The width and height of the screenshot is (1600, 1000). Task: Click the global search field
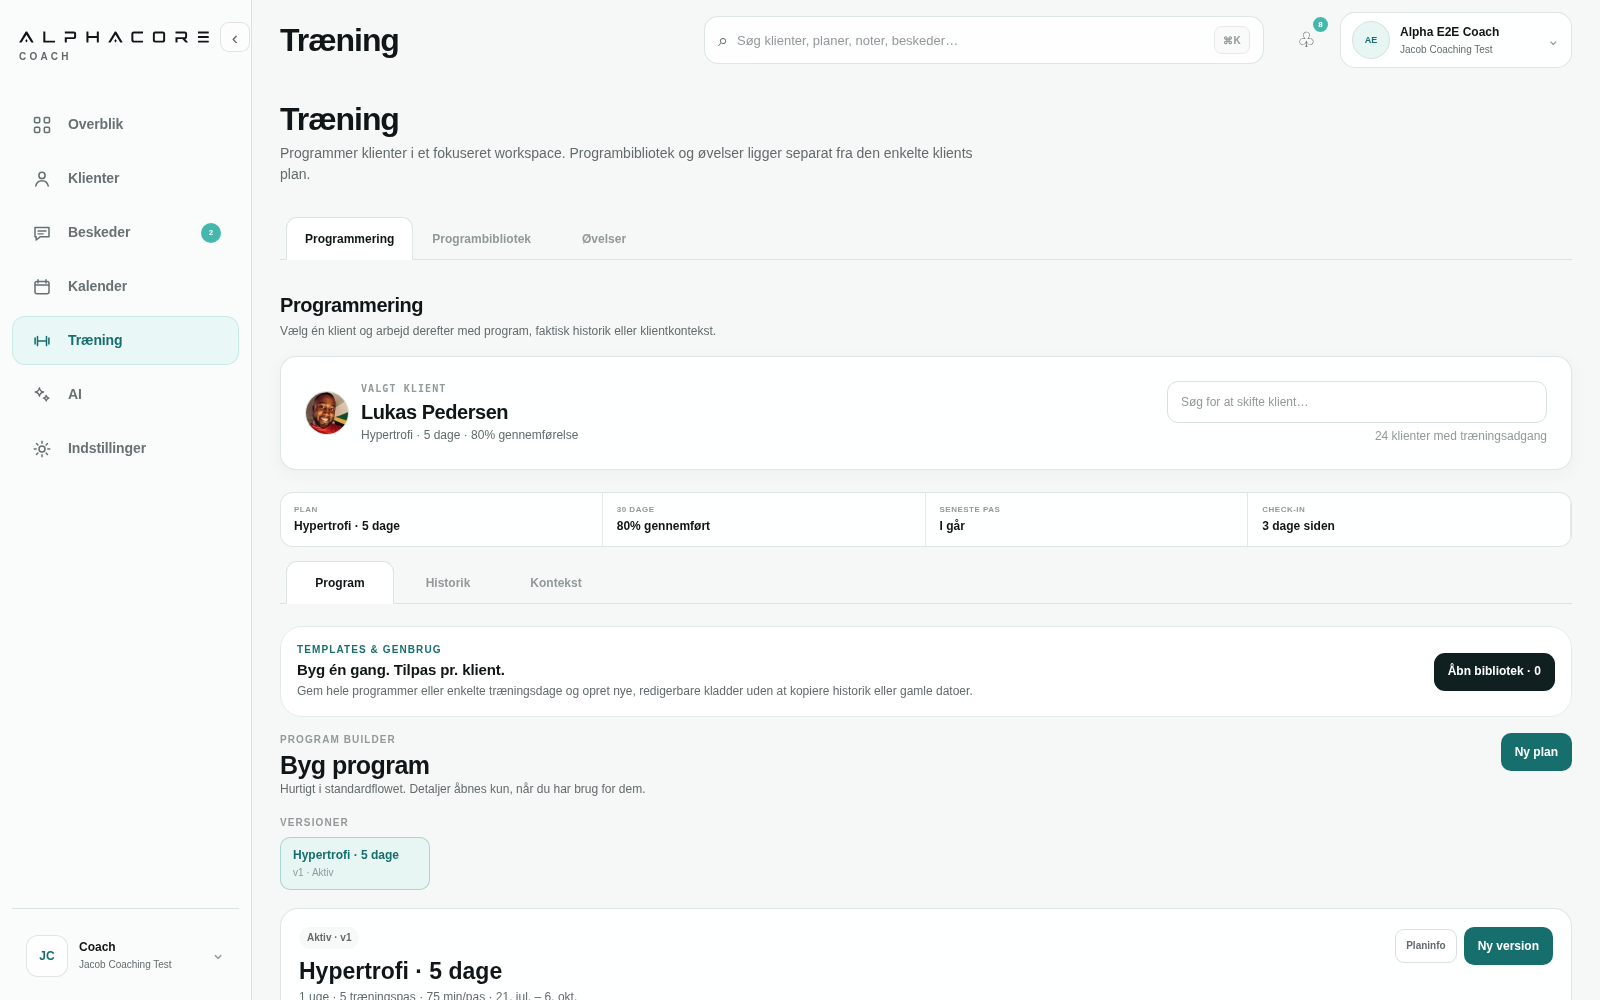pyautogui.click(x=984, y=40)
